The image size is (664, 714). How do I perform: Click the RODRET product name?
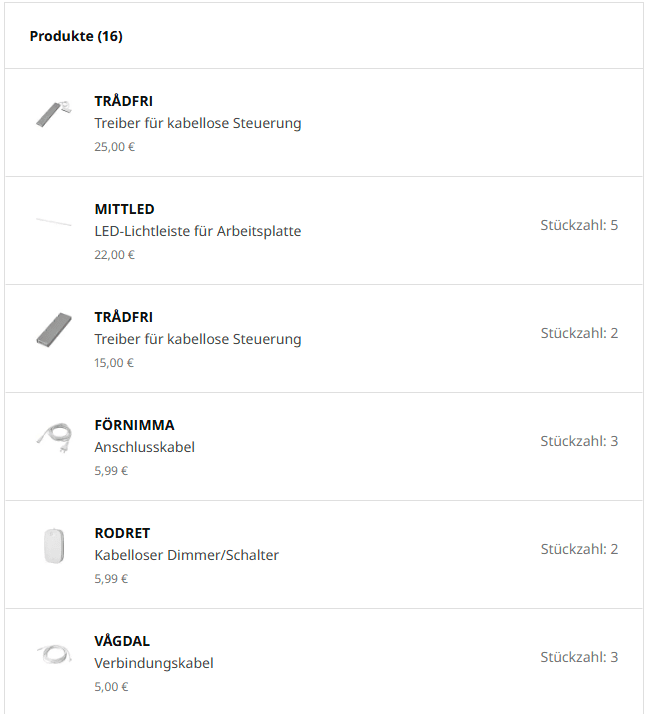(122, 533)
